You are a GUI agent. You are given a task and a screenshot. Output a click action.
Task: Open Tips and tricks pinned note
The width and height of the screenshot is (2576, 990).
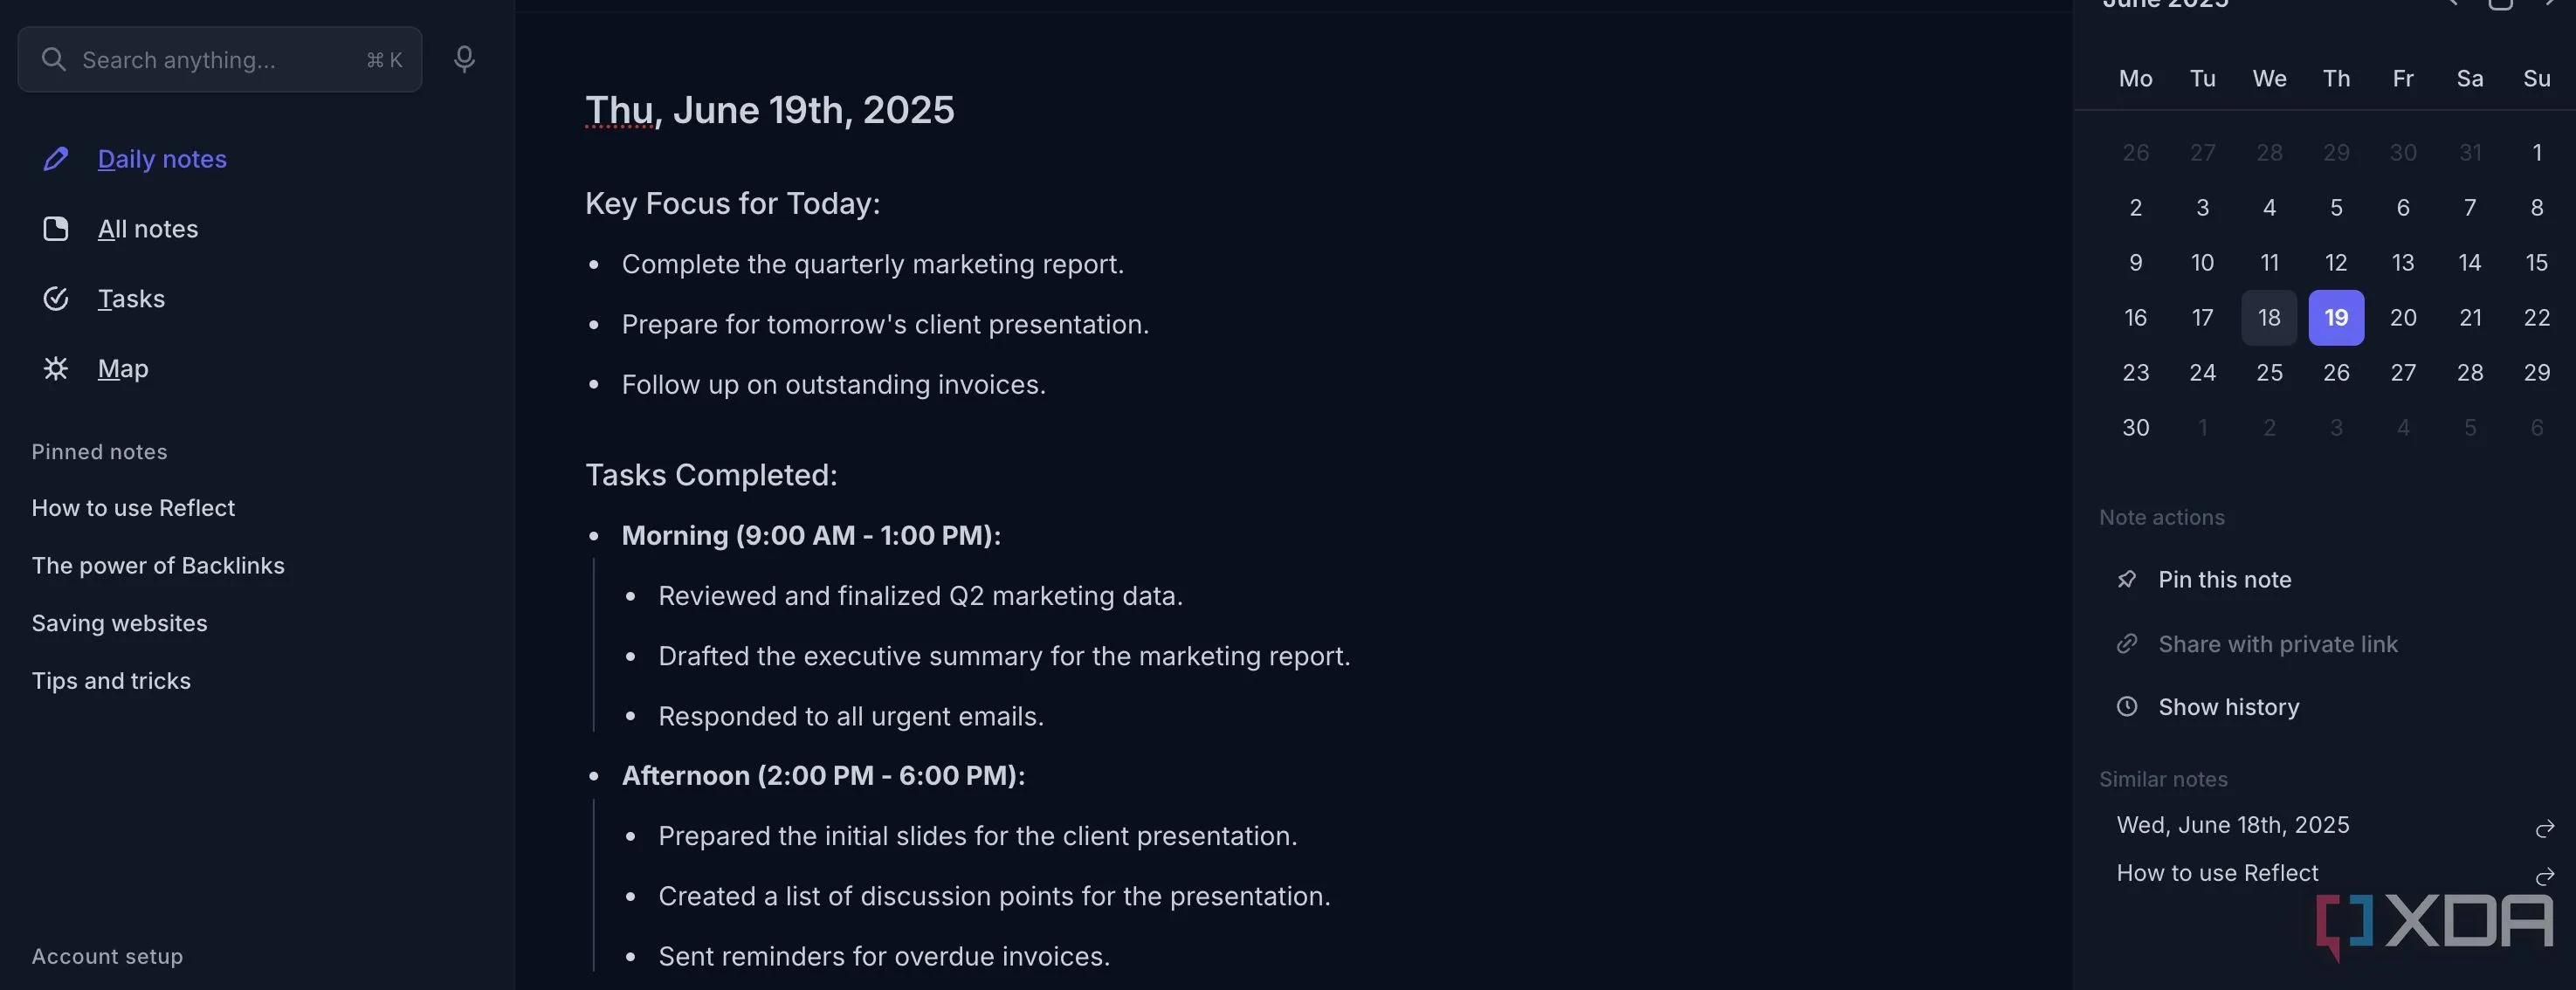(111, 681)
